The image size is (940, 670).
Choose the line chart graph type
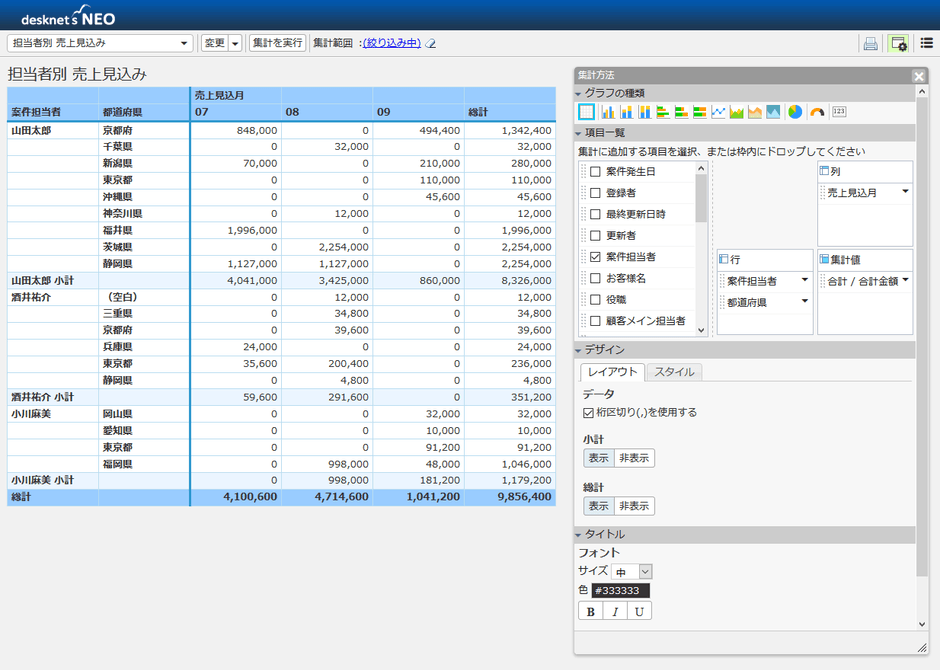coord(719,112)
